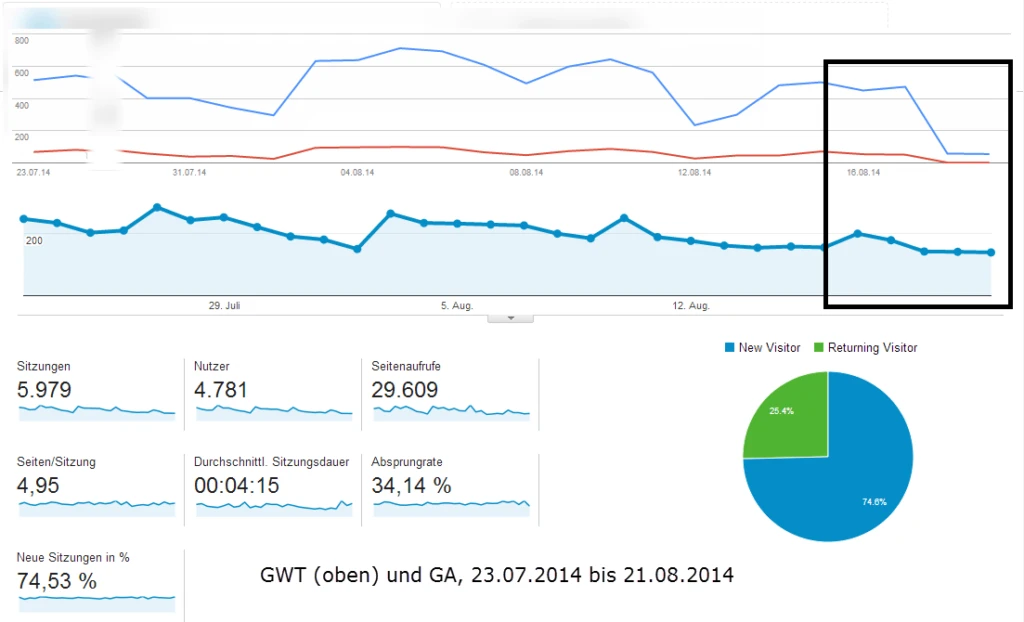The image size is (1024, 622).
Task: Click the bounce rate value 34,14 %
Action: click(411, 485)
